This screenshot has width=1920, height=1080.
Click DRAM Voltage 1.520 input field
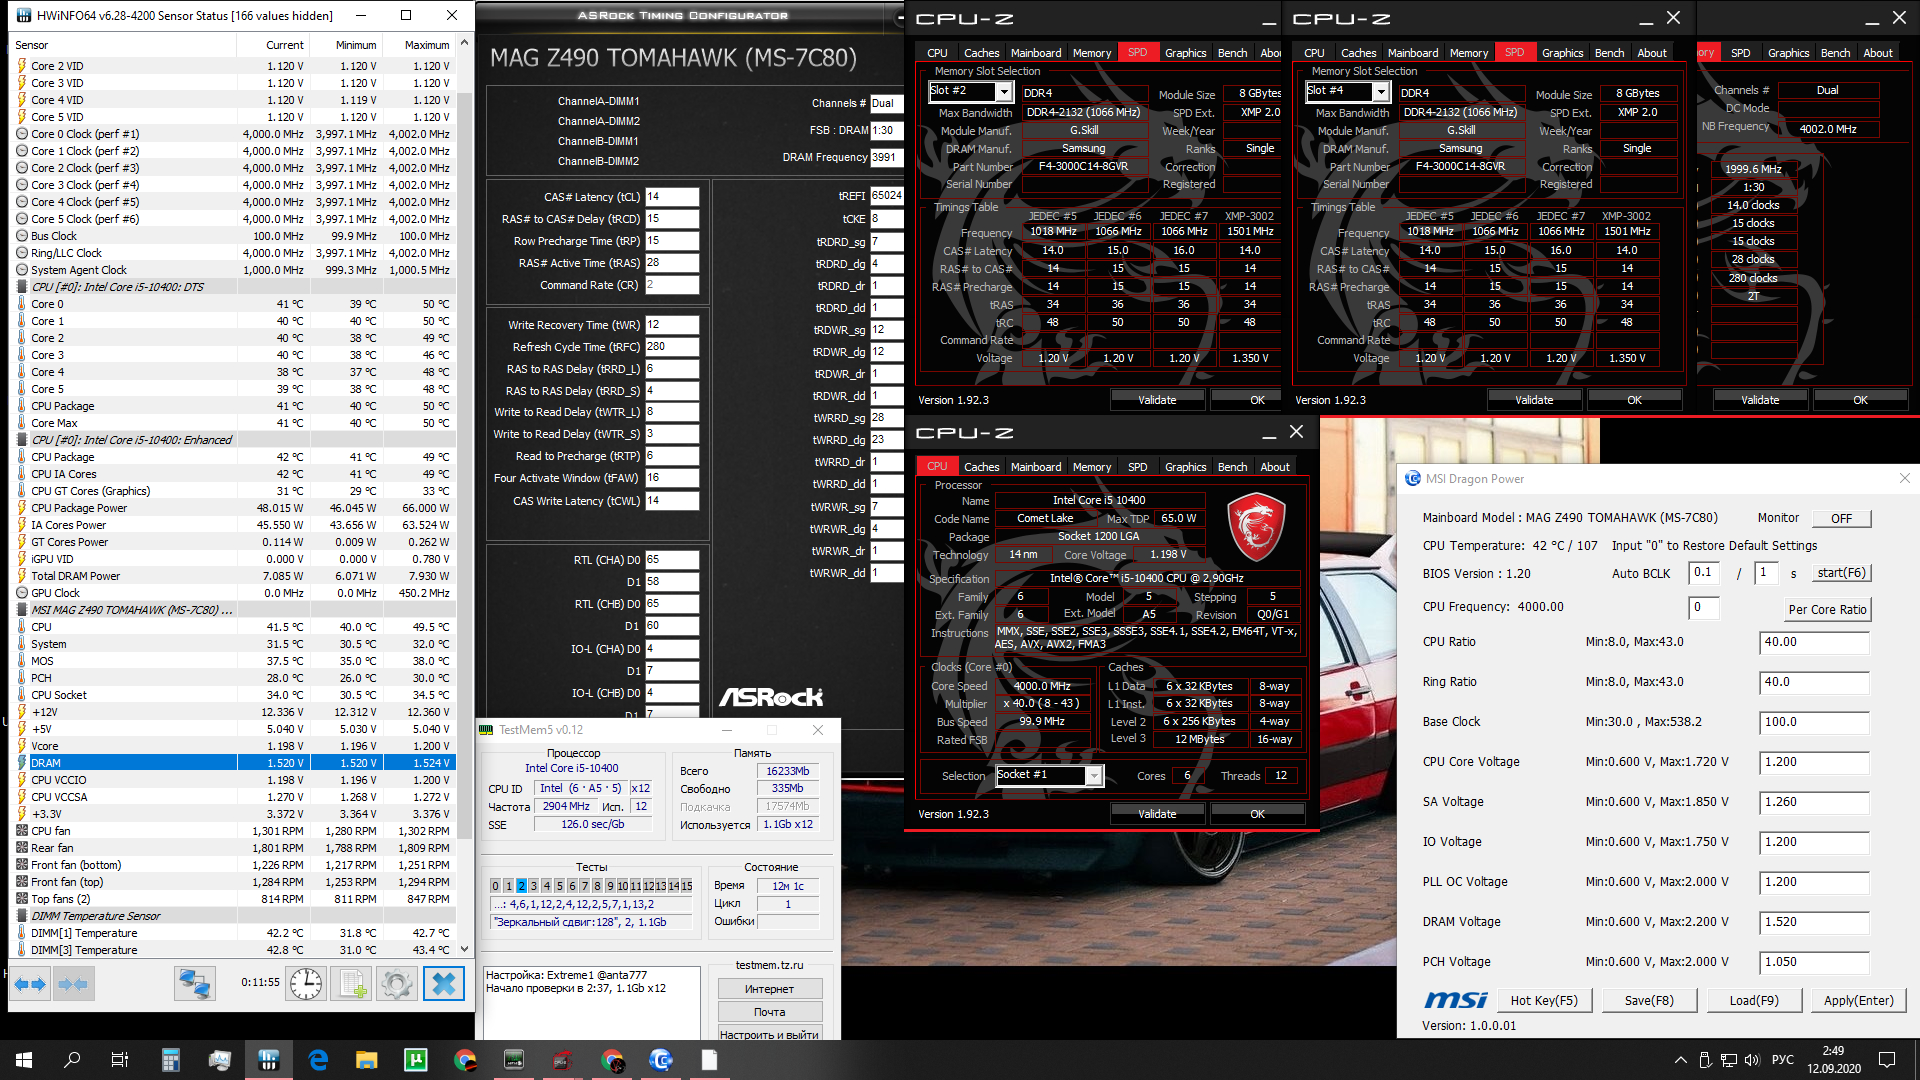(x=1813, y=922)
